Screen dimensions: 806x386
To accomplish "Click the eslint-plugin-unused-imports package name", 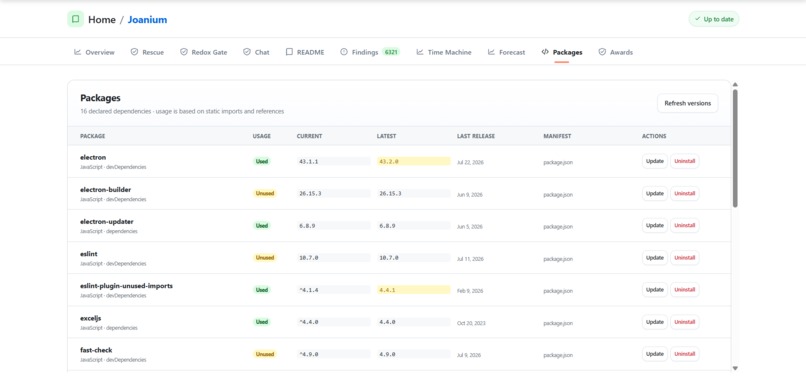I will (126, 286).
